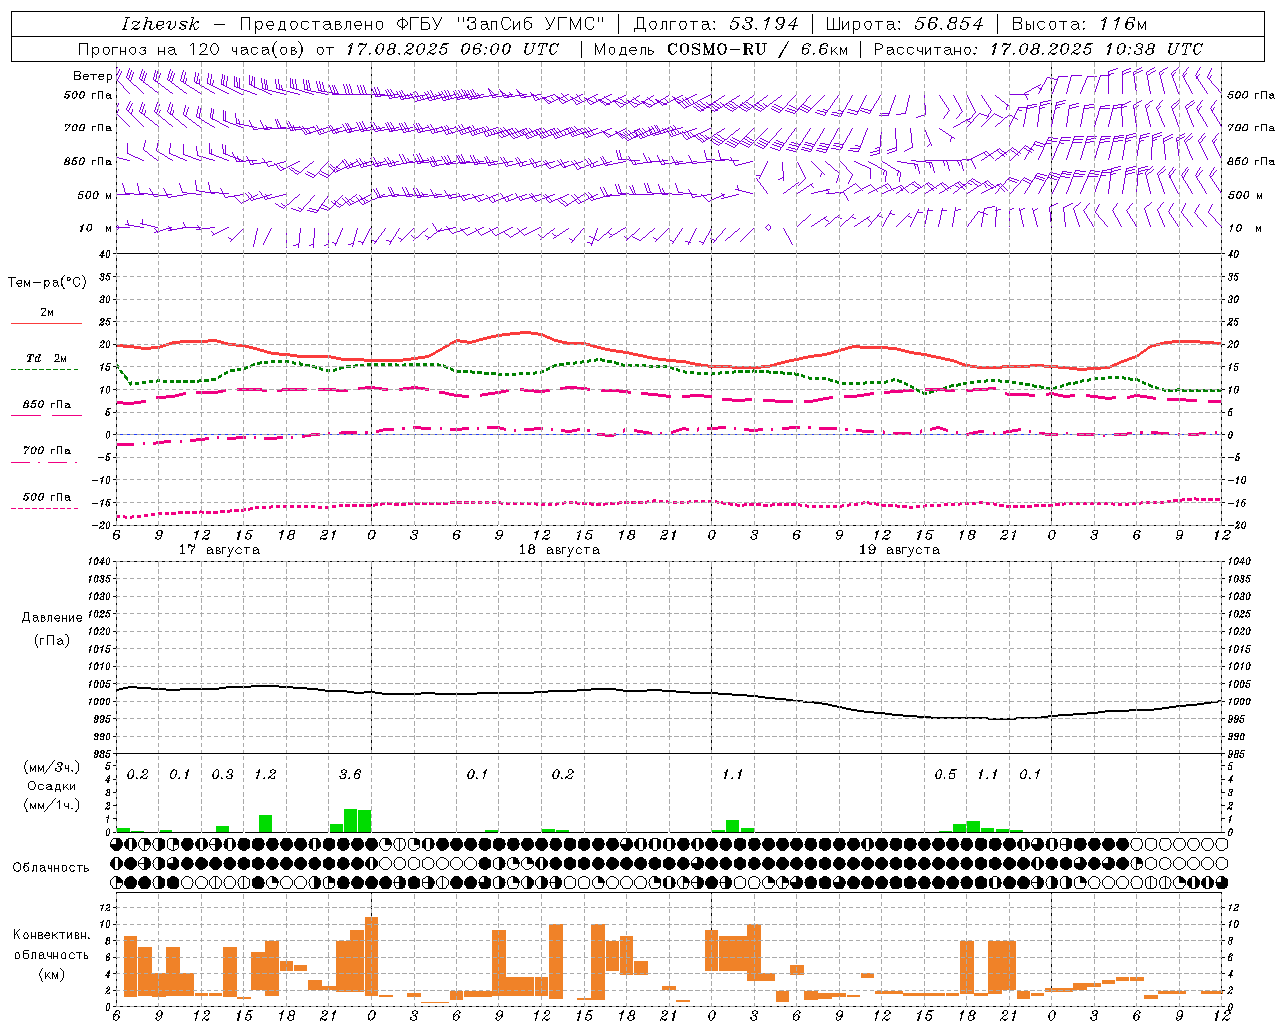Click the Тем-ра(°C) temperature section label
Image resolution: width=1280 pixels, height=1024 pixels.
[47, 283]
